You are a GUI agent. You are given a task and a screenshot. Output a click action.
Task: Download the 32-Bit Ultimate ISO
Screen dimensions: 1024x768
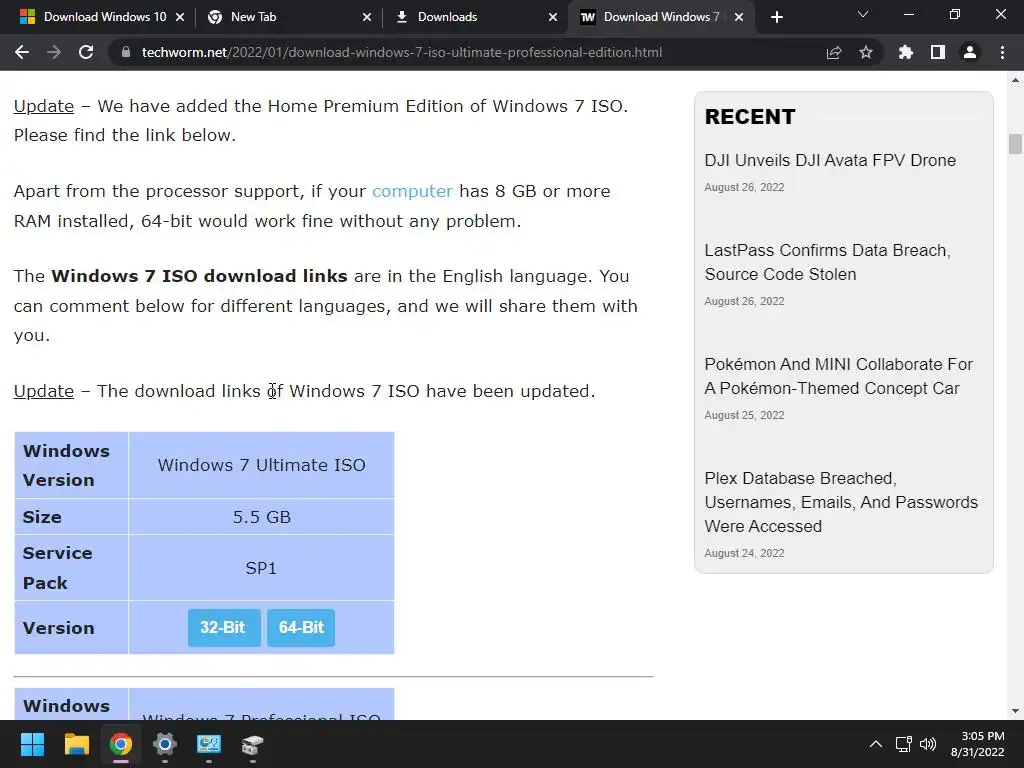pyautogui.click(x=223, y=628)
